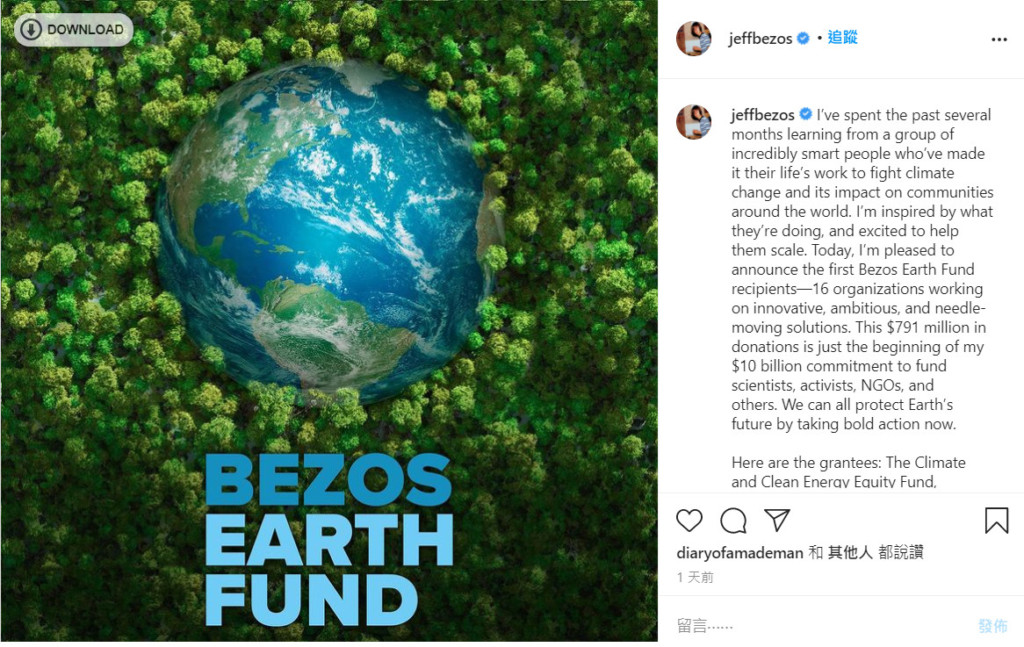This screenshot has width=1024, height=647.
Task: Save the post with the bookmark icon
Action: 996,520
